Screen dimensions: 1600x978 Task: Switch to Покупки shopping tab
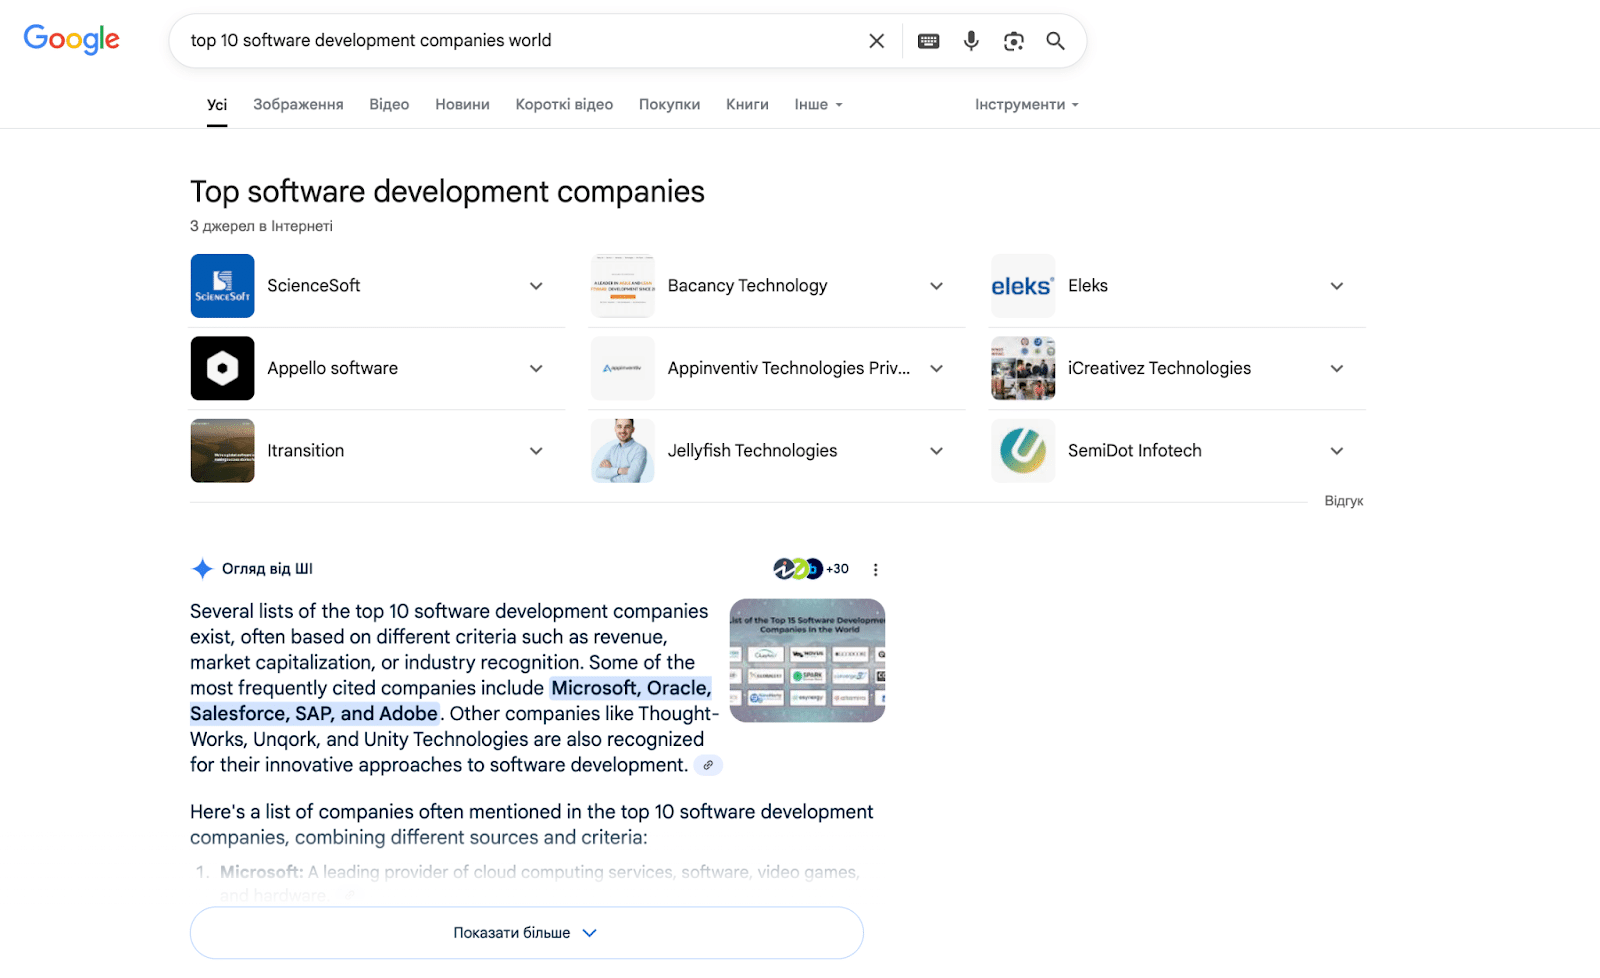click(x=669, y=104)
